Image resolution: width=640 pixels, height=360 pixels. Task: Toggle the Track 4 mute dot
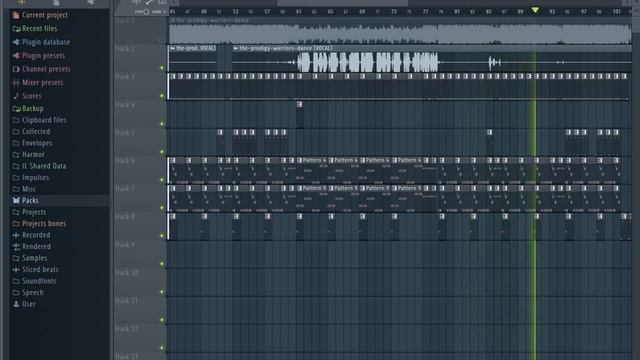tap(162, 124)
